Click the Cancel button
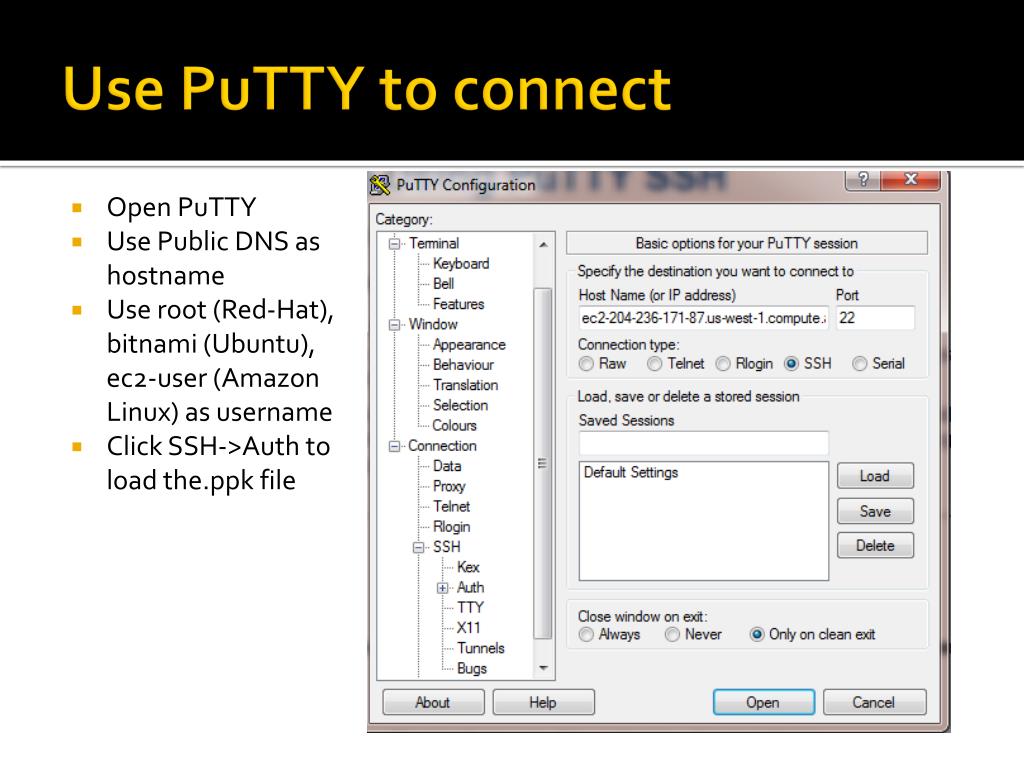The height and width of the screenshot is (768, 1024). pyautogui.click(x=874, y=703)
